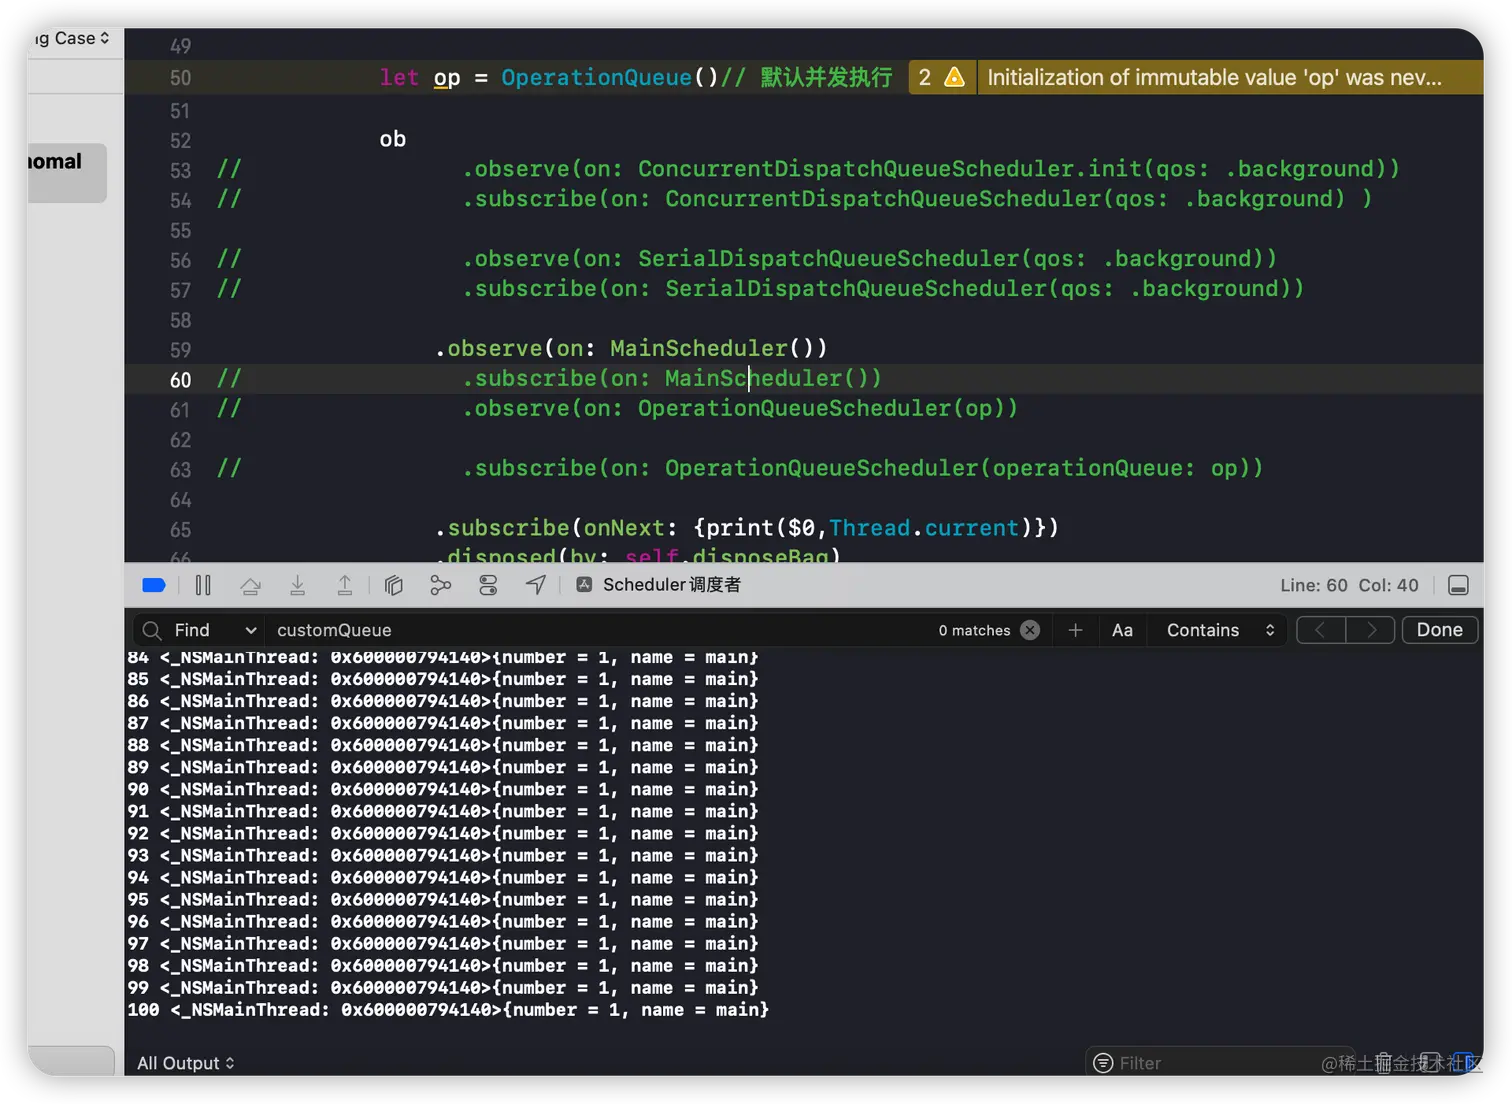Clear the search text with the x button
Image resolution: width=1512 pixels, height=1104 pixels.
coord(1030,630)
